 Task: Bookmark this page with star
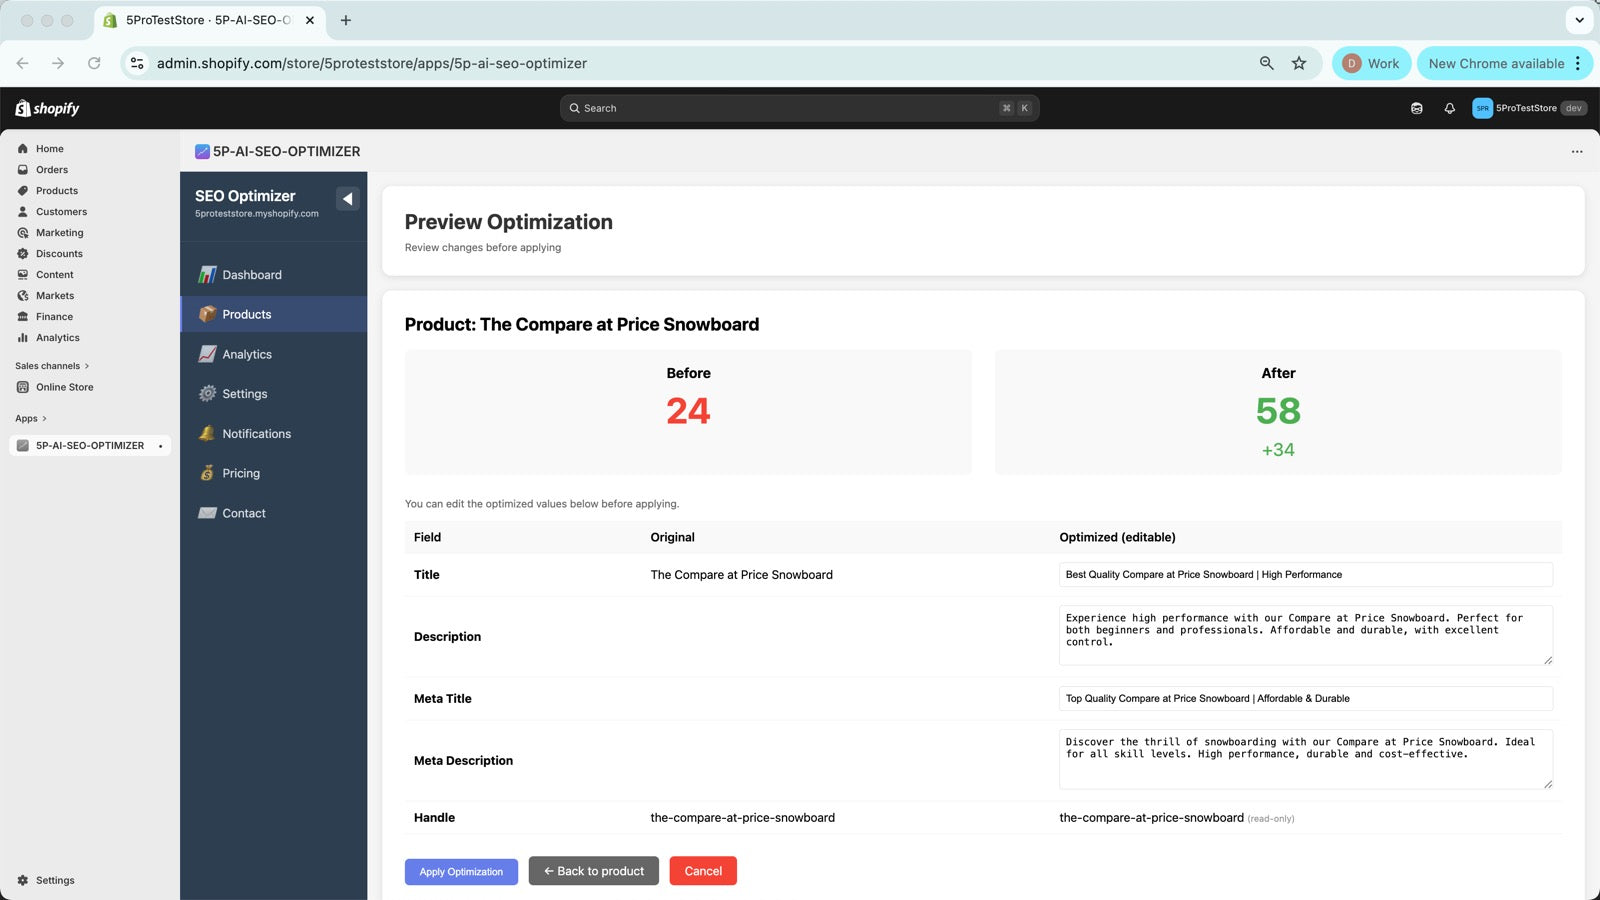pyautogui.click(x=1299, y=63)
